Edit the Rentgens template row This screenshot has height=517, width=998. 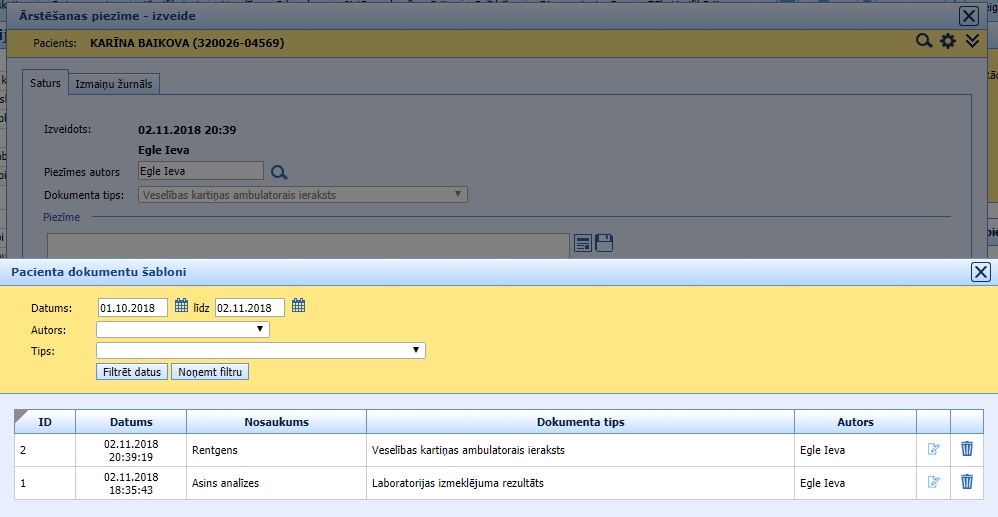pos(934,450)
